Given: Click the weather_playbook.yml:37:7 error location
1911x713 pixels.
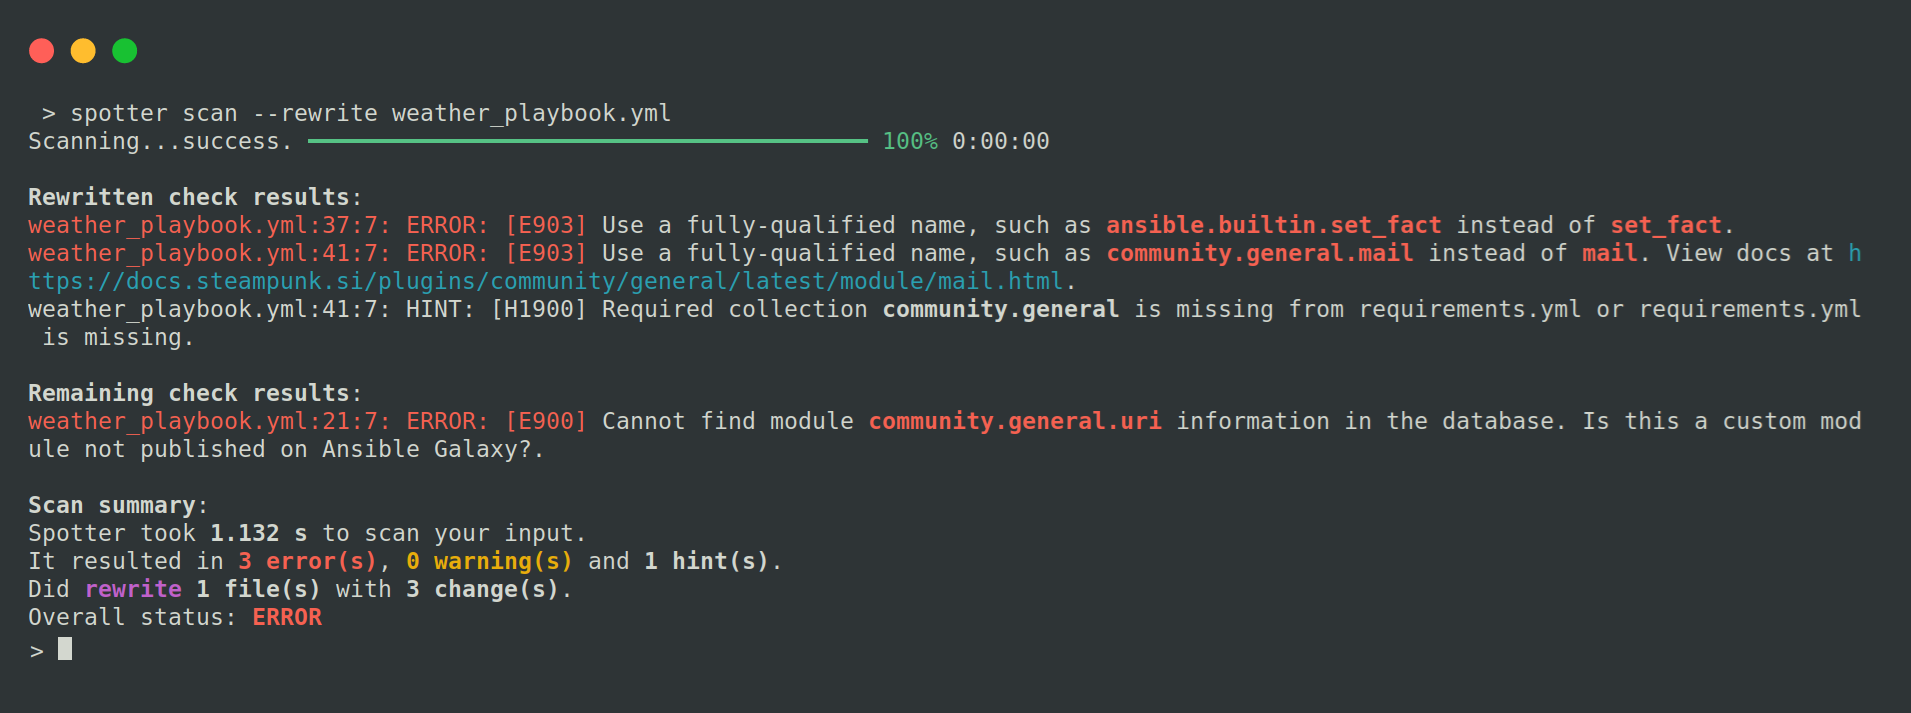Looking at the screenshot, I should [209, 226].
